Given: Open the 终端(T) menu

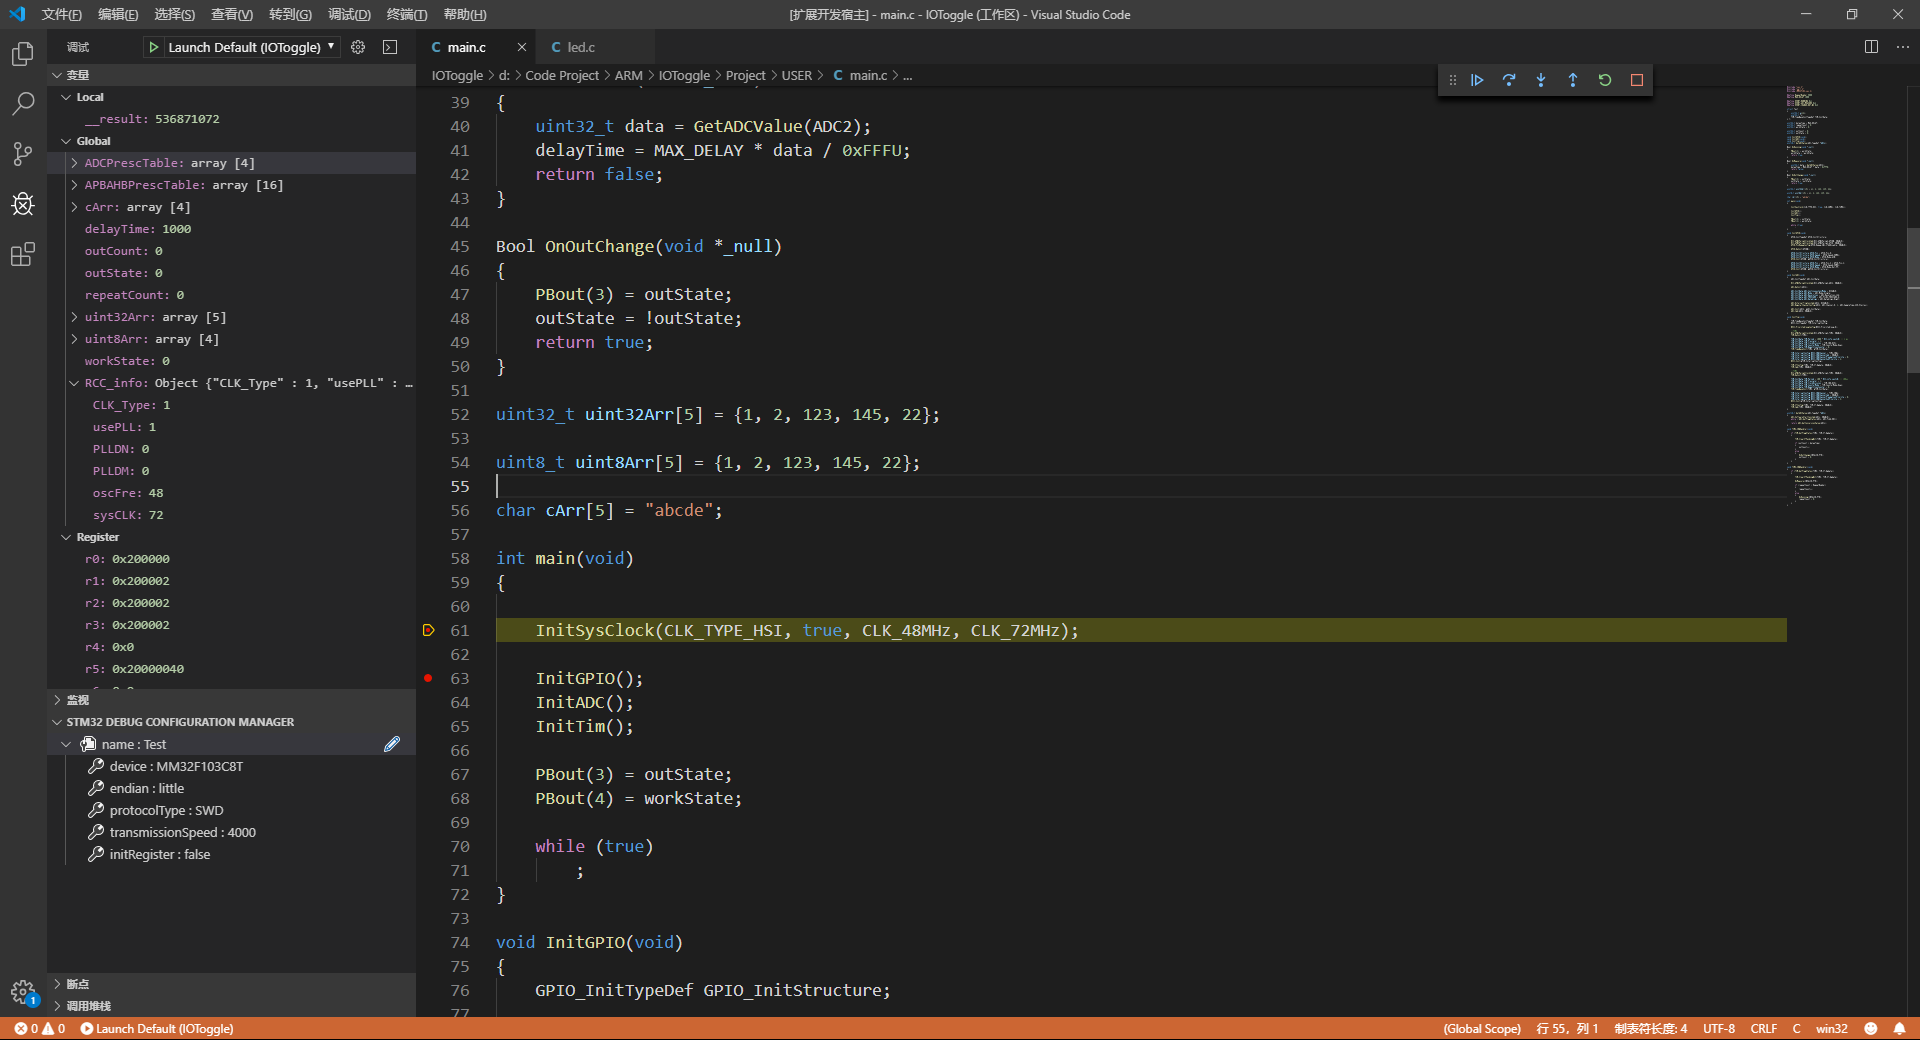Looking at the screenshot, I should tap(407, 14).
